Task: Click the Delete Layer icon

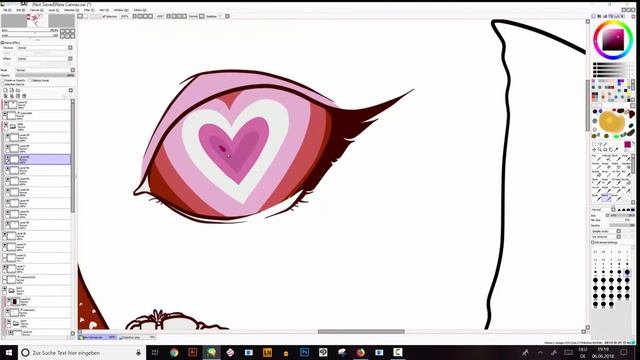Action: click(24, 96)
